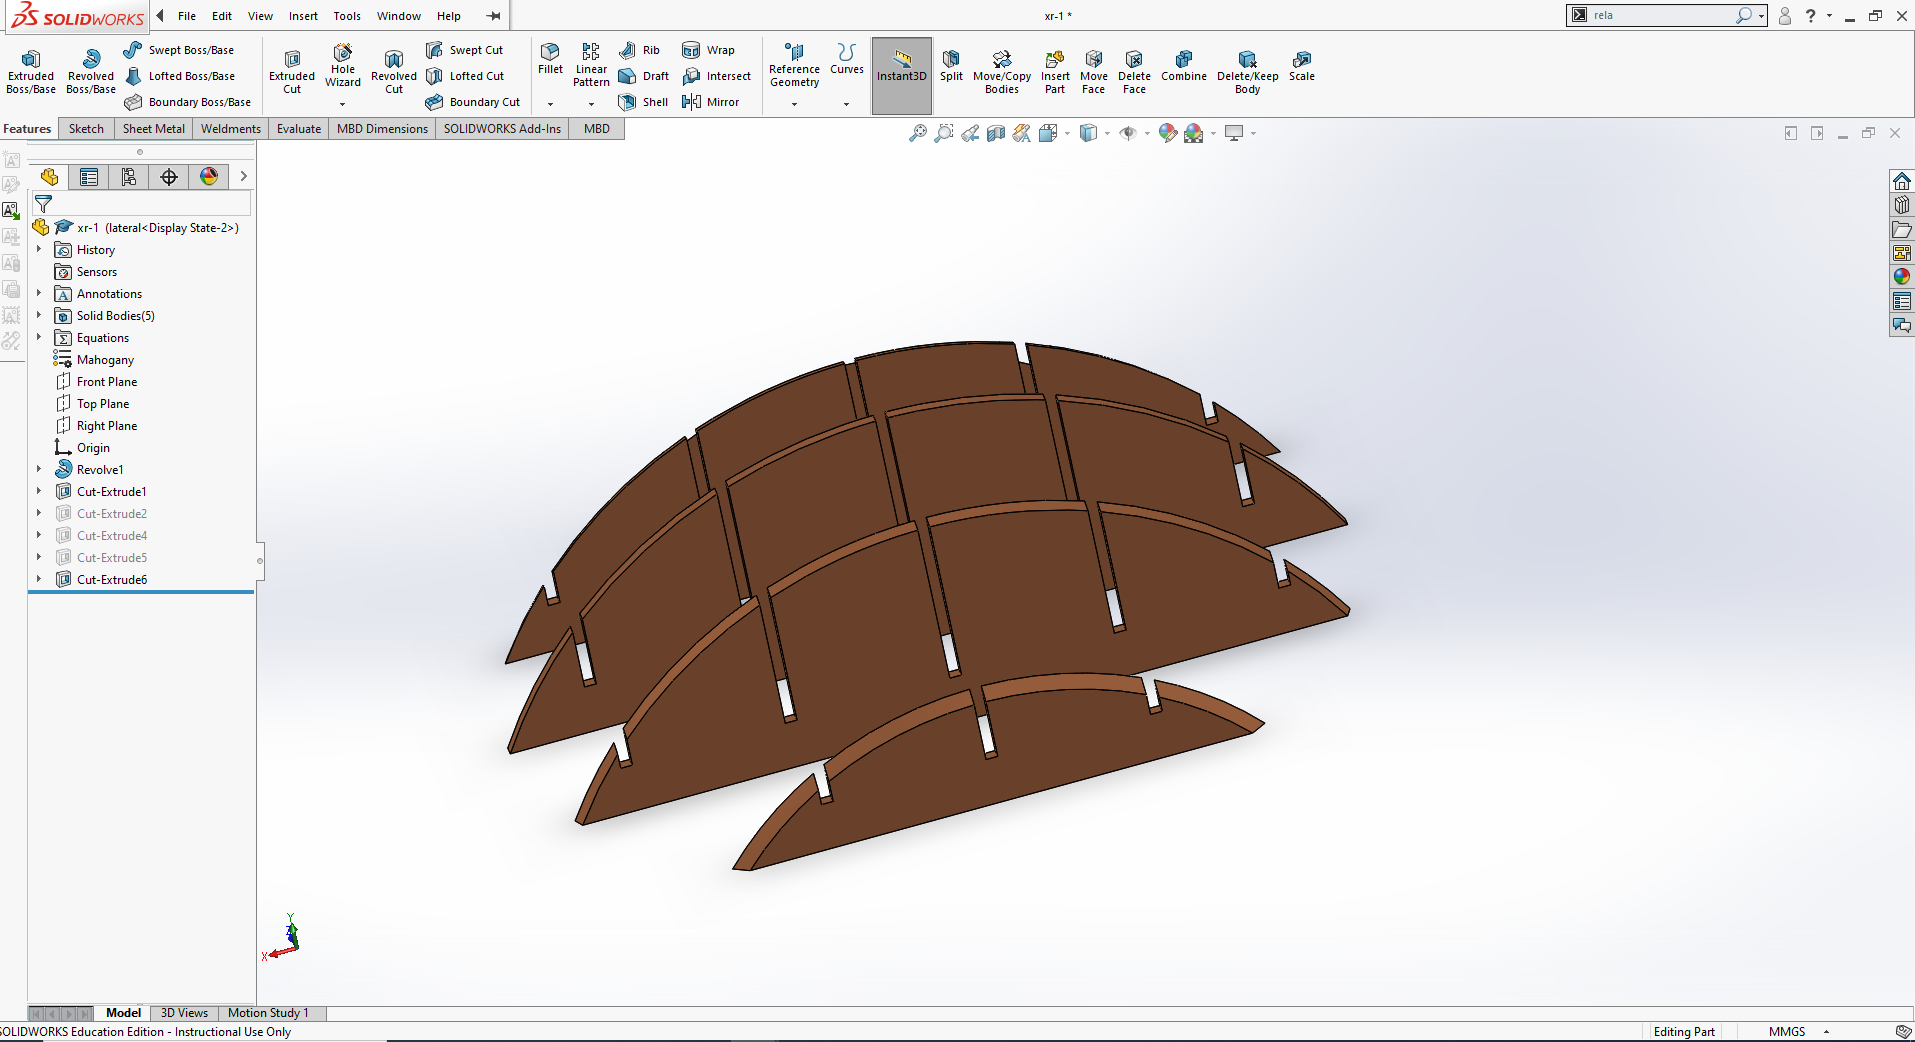Expand the Solid Bodies(5) node
This screenshot has width=1915, height=1042.
39,316
